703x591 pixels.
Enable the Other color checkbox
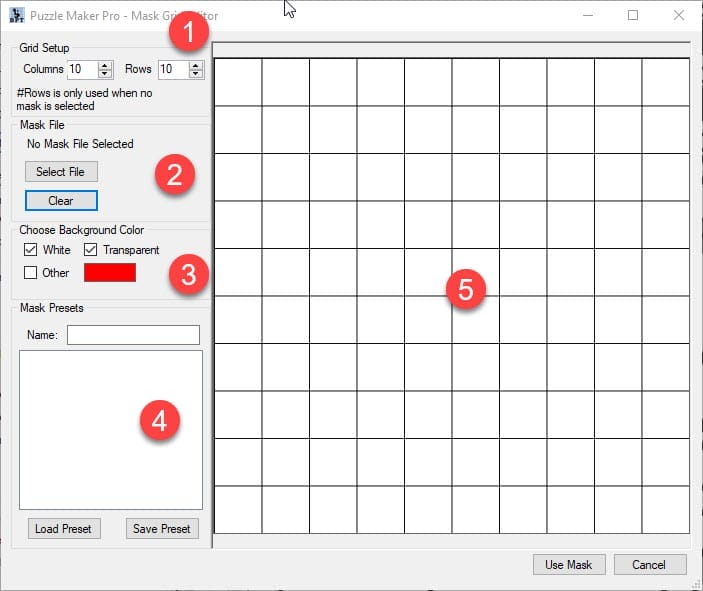30,273
